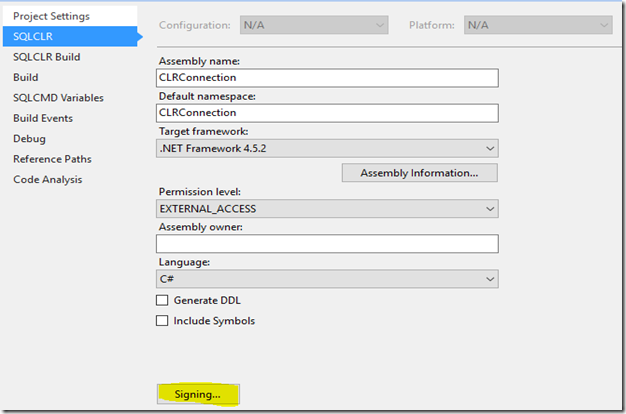Select the Debug tab
This screenshot has height=414, width=626.
(29, 139)
